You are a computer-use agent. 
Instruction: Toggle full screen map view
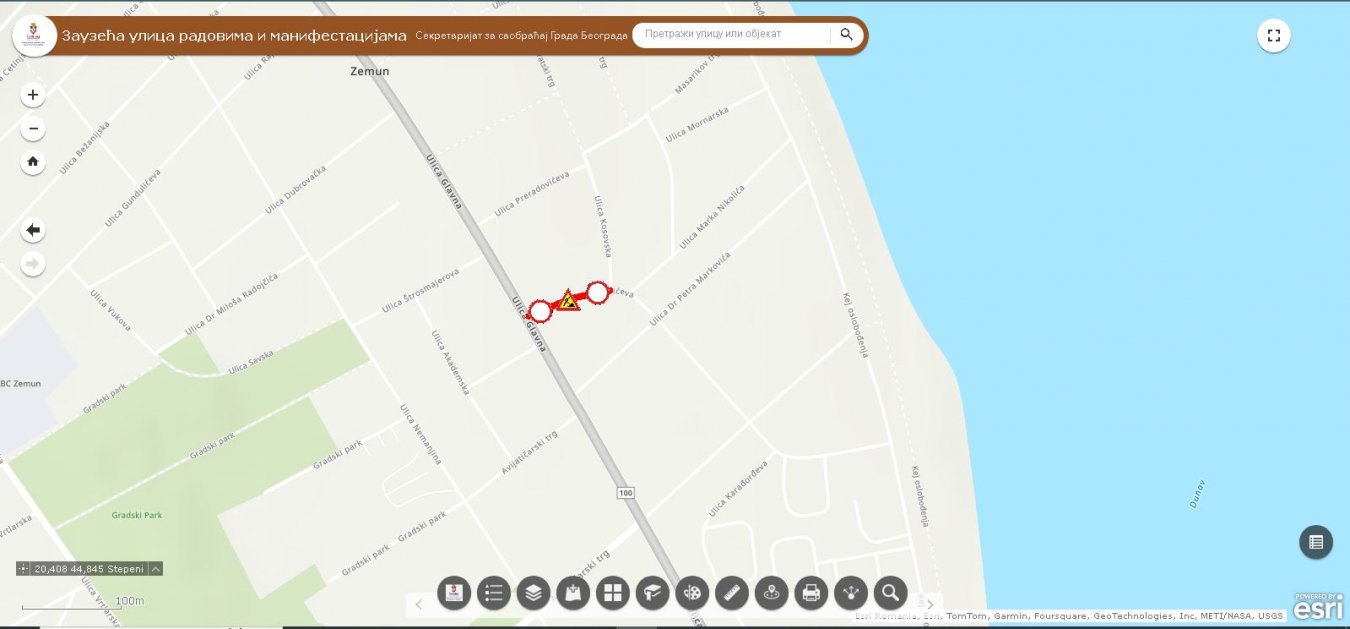(1273, 35)
